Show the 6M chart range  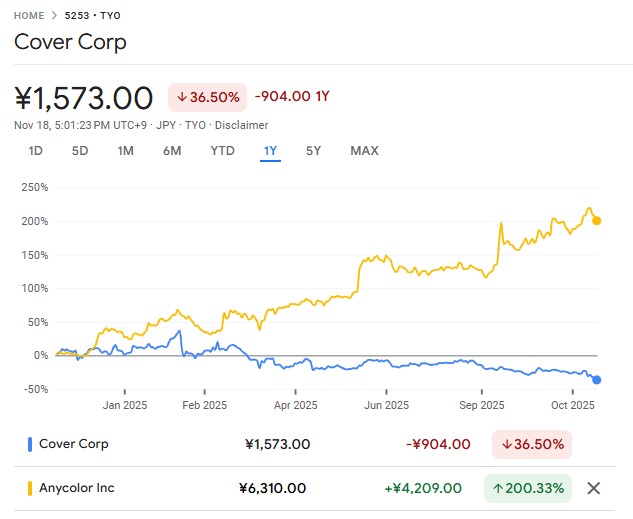[172, 151]
